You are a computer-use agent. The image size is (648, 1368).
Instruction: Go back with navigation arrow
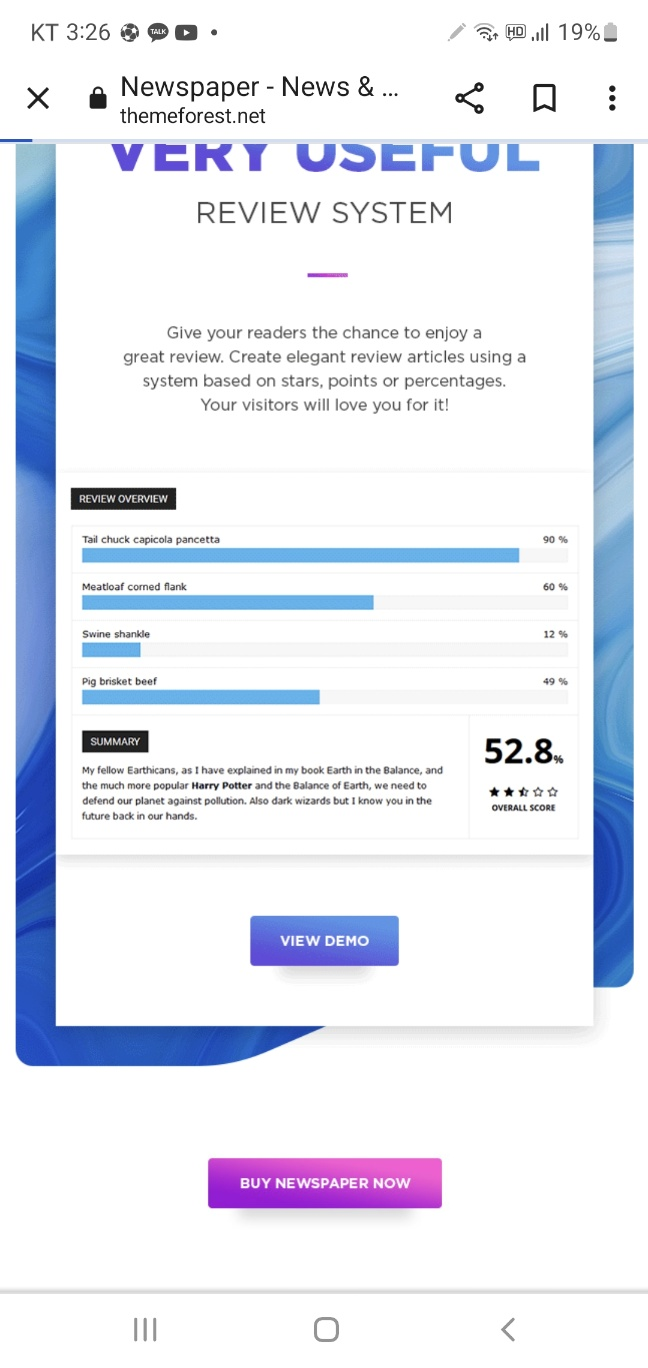508,1329
